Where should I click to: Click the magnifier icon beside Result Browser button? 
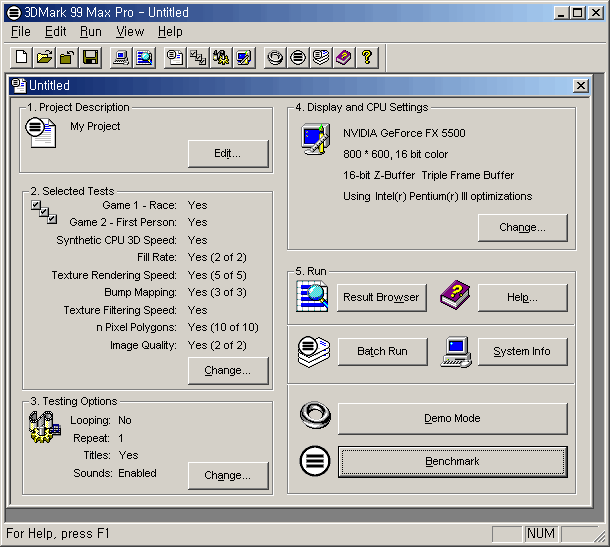312,297
